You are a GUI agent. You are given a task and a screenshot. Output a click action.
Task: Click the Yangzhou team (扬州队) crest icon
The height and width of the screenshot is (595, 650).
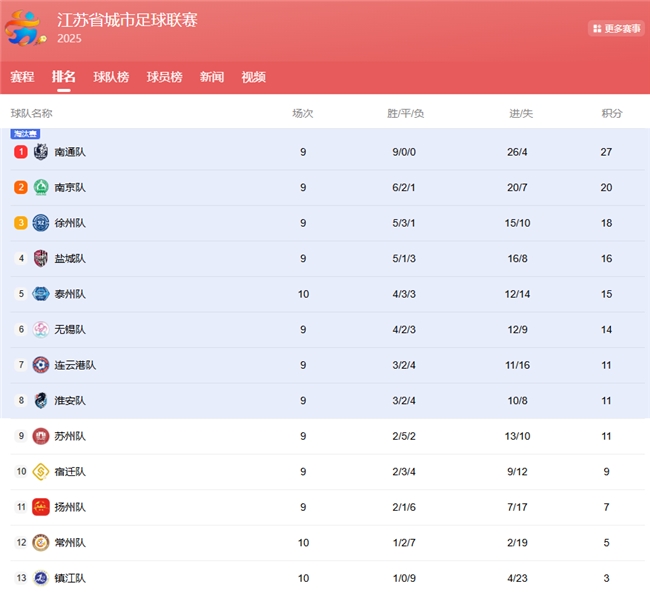[x=41, y=507]
